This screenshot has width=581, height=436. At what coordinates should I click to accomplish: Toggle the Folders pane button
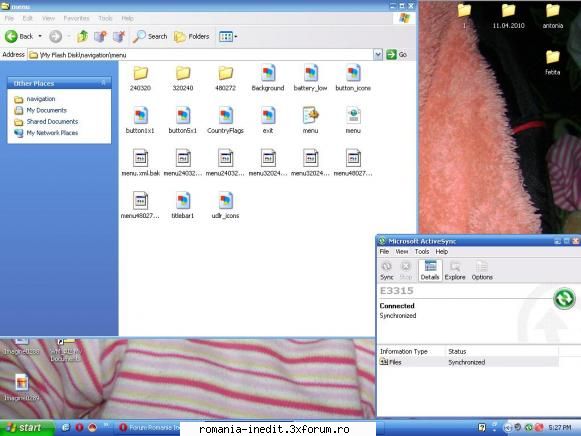click(x=192, y=36)
